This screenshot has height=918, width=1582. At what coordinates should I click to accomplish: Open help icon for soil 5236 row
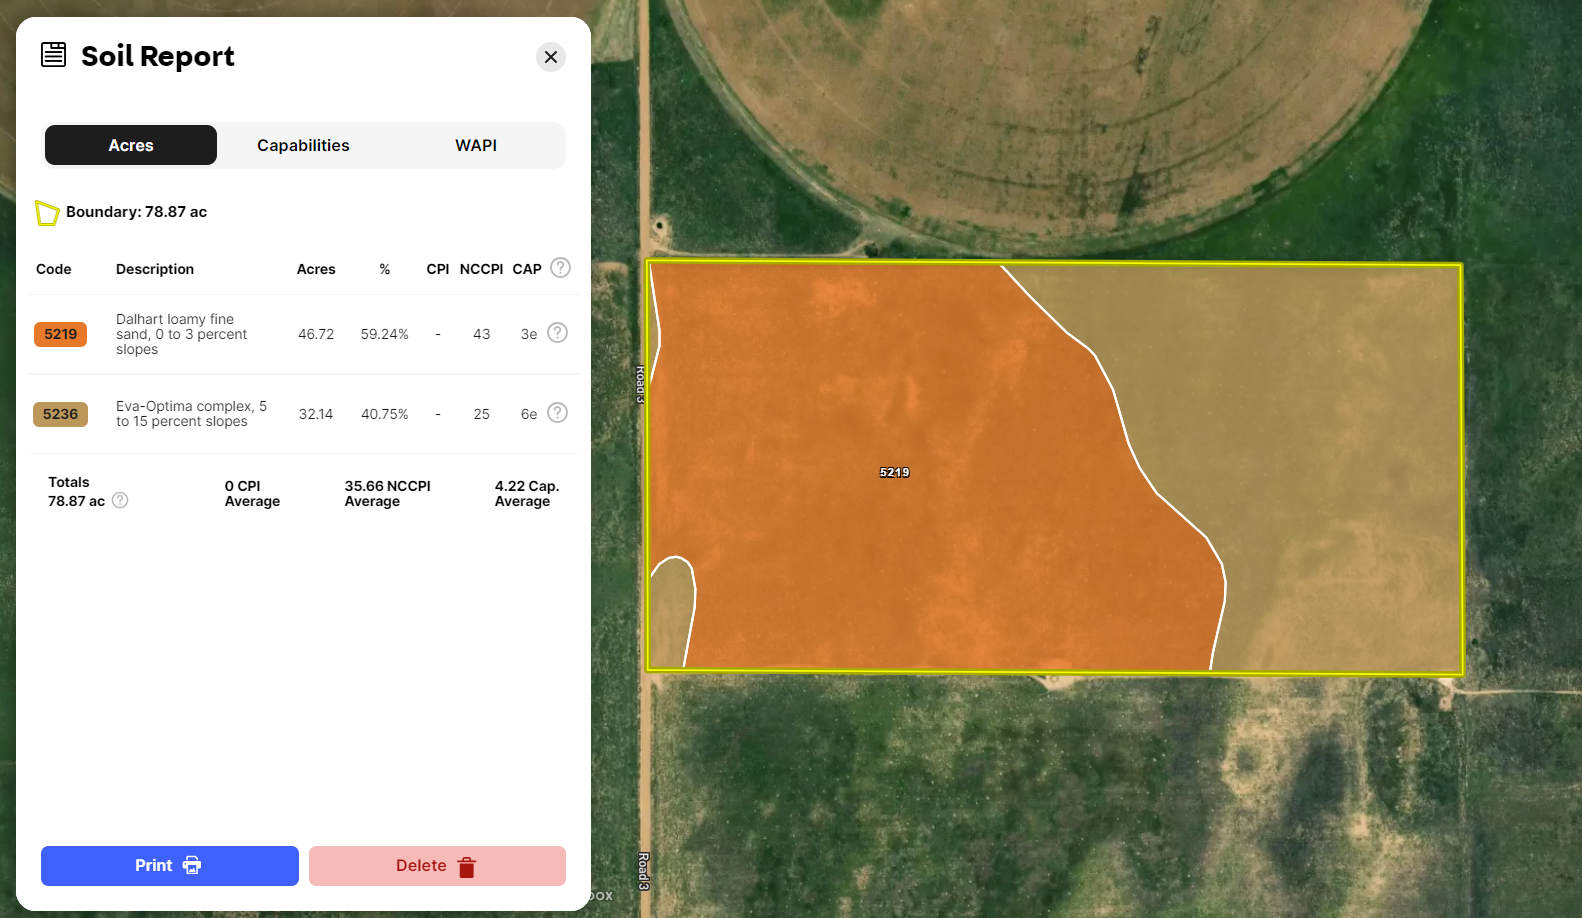558,413
